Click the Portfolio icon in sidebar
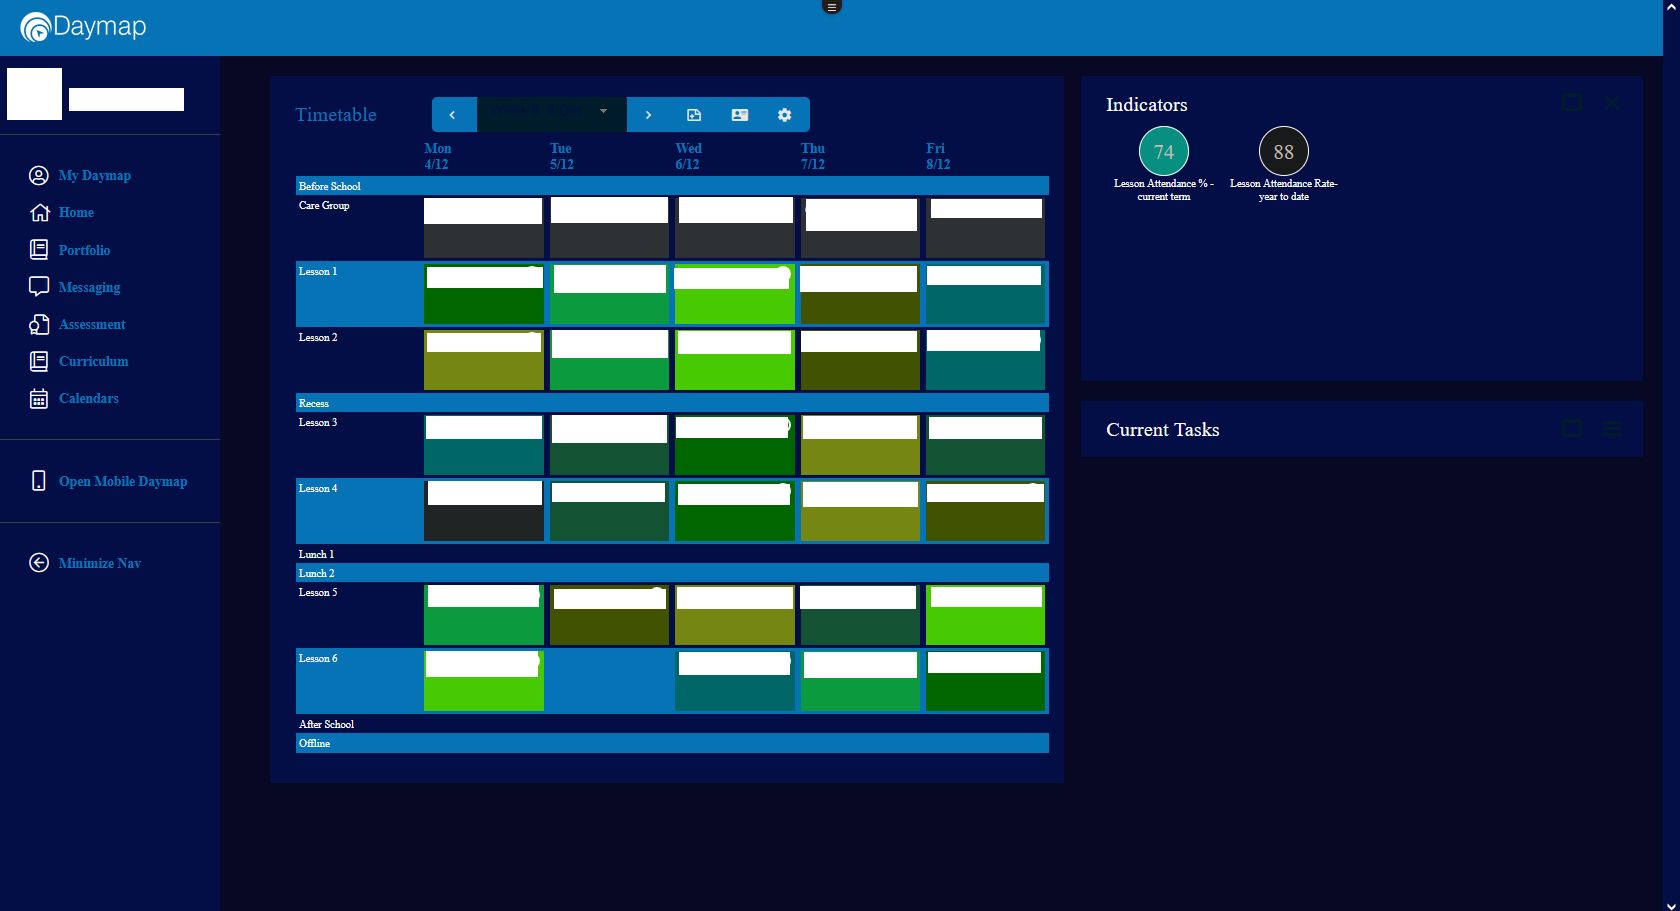This screenshot has width=1680, height=911. pyautogui.click(x=39, y=249)
